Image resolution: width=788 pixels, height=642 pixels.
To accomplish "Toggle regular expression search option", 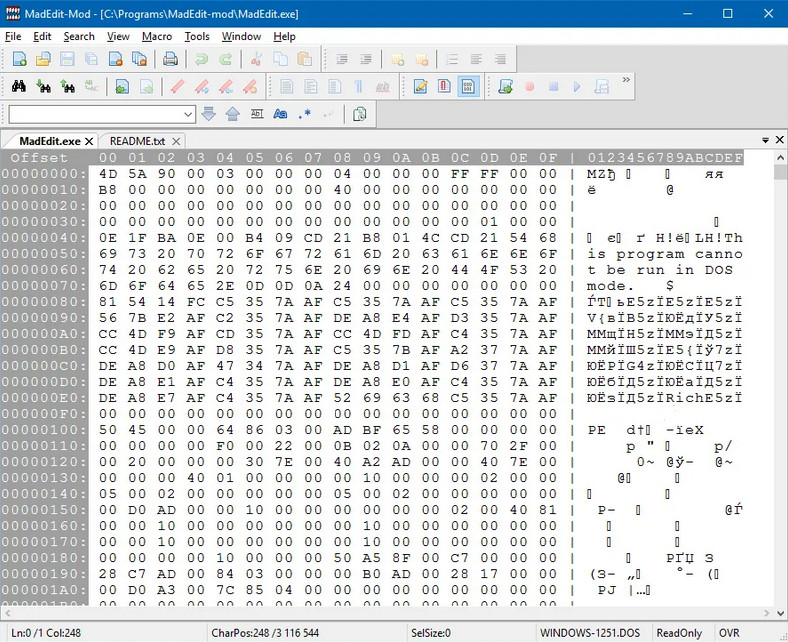I will [305, 114].
